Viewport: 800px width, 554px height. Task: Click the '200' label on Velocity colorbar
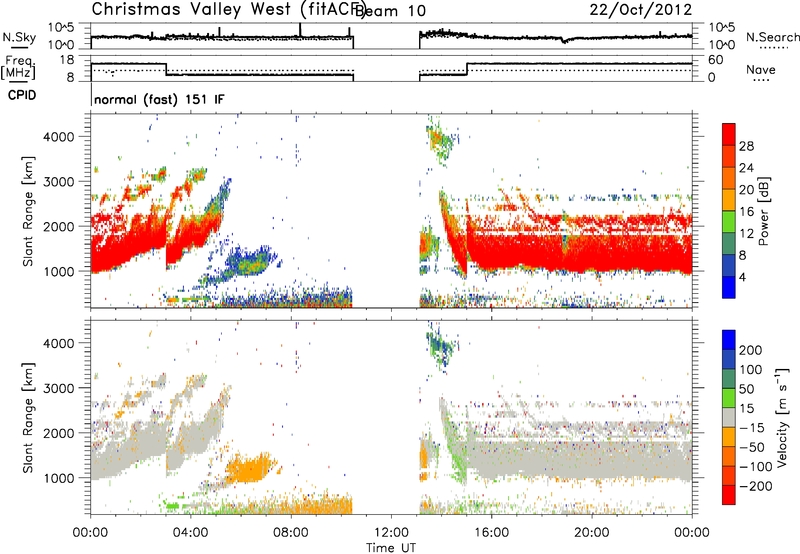[x=751, y=350]
